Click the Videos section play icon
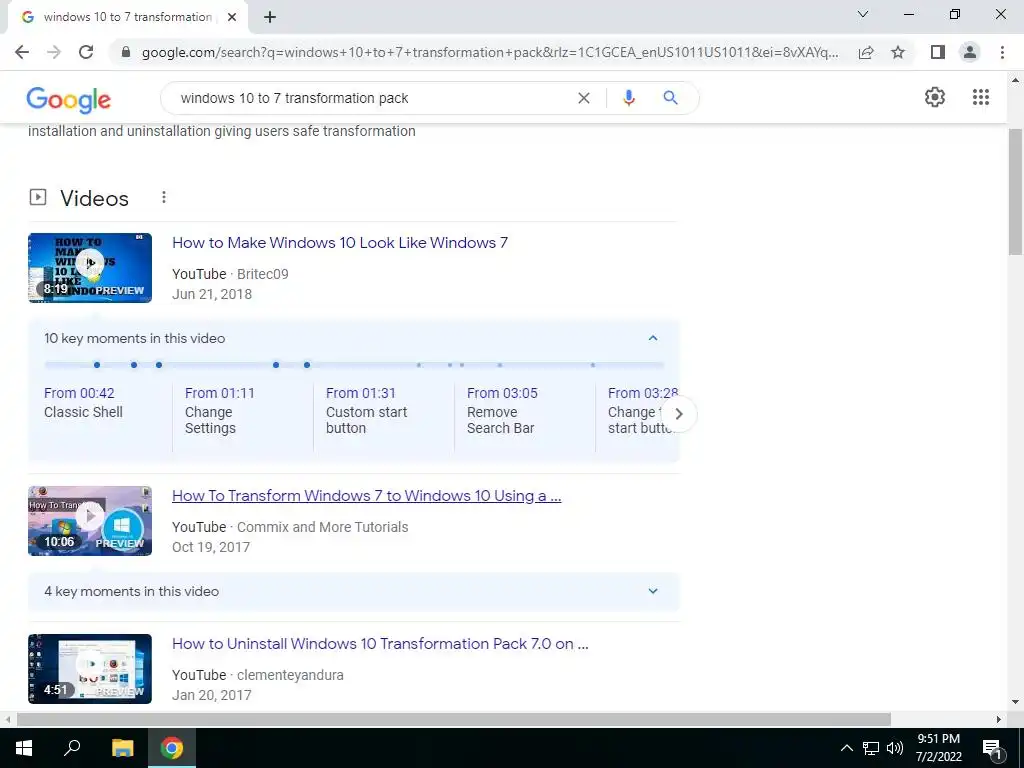The image size is (1024, 768). pyautogui.click(x=38, y=197)
